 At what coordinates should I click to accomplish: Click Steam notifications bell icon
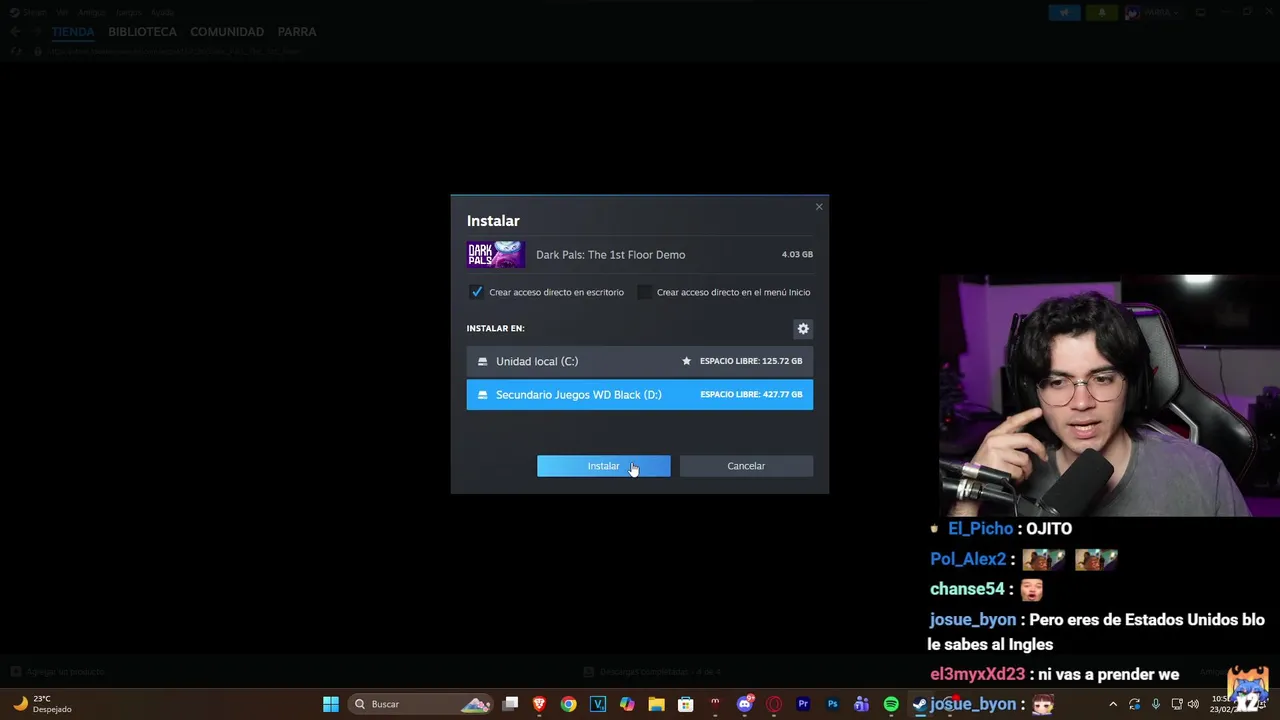pyautogui.click(x=1103, y=13)
